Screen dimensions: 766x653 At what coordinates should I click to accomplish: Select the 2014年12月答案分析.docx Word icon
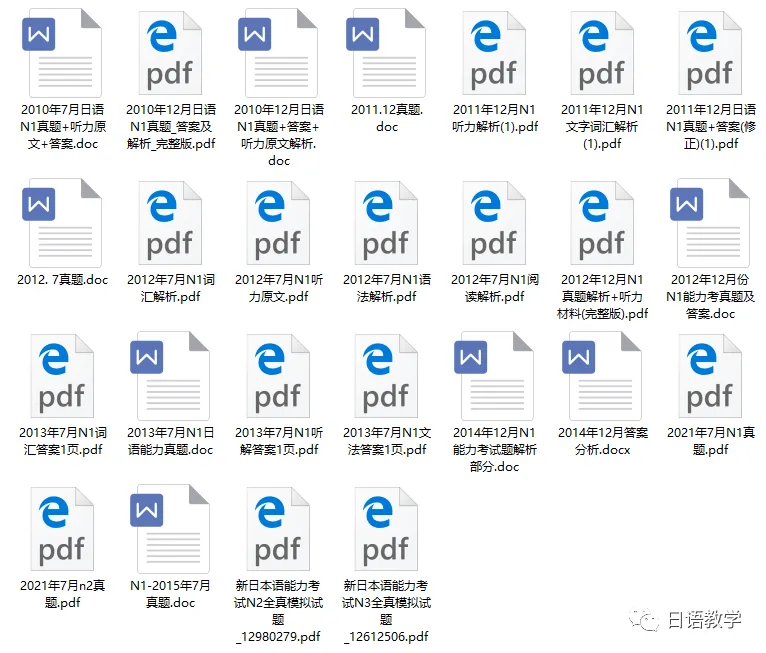tap(602, 376)
